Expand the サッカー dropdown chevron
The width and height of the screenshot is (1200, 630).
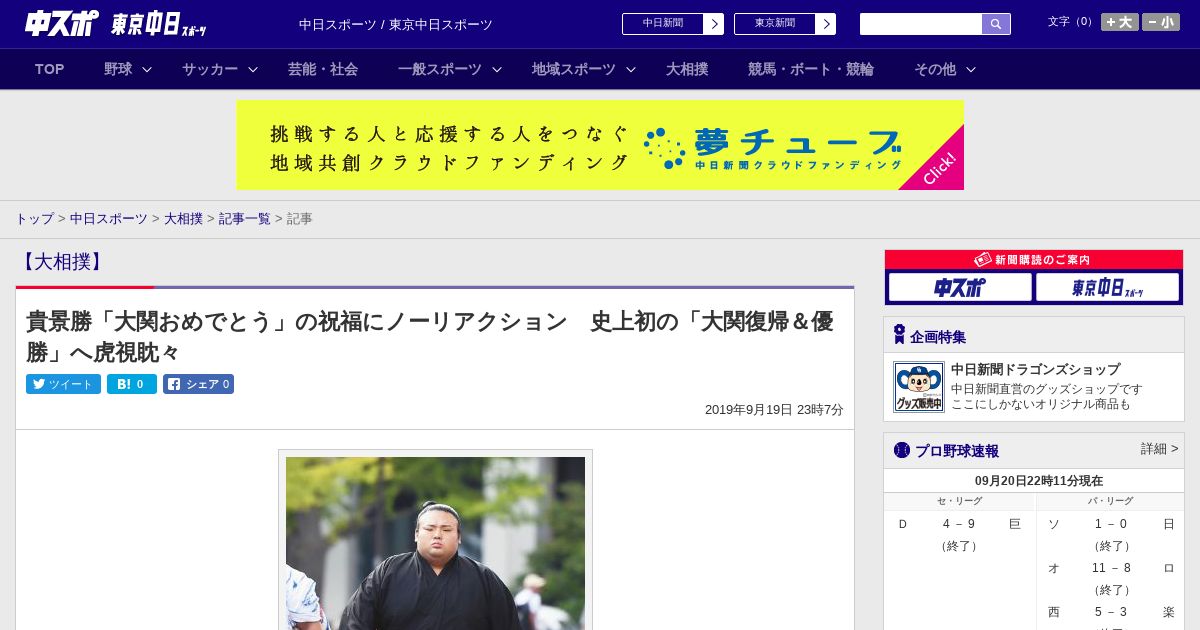click(253, 69)
